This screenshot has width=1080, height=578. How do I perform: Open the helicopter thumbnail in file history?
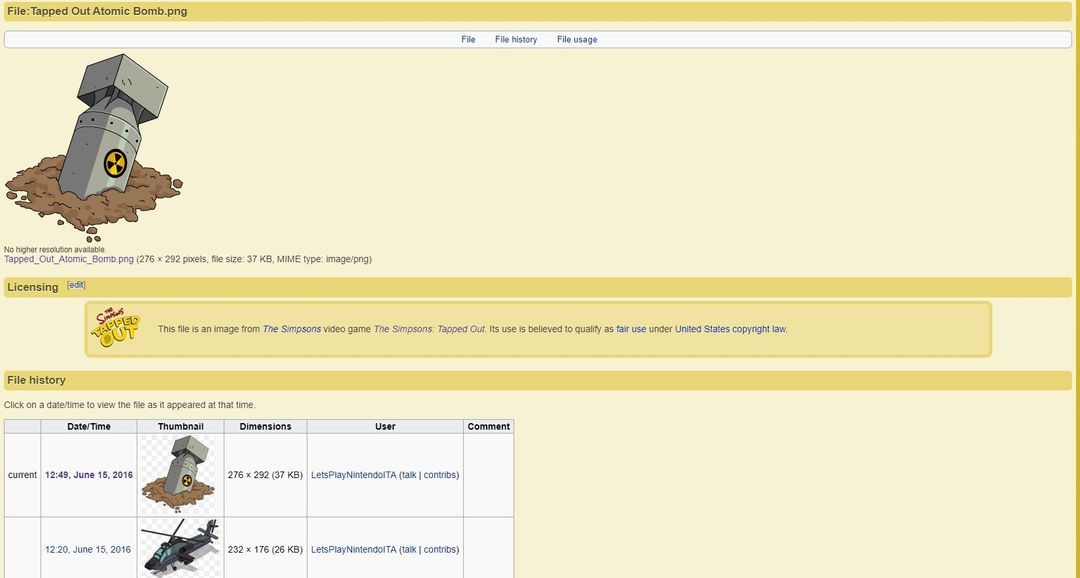point(180,547)
